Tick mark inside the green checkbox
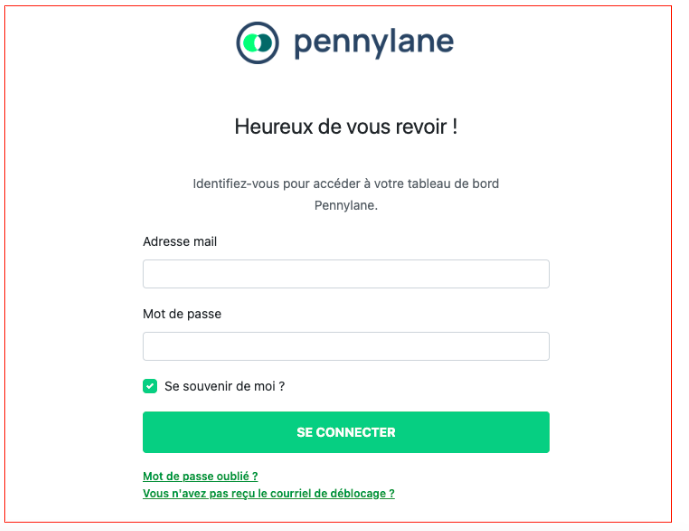Screen dimensions: 689x531 (150, 386)
